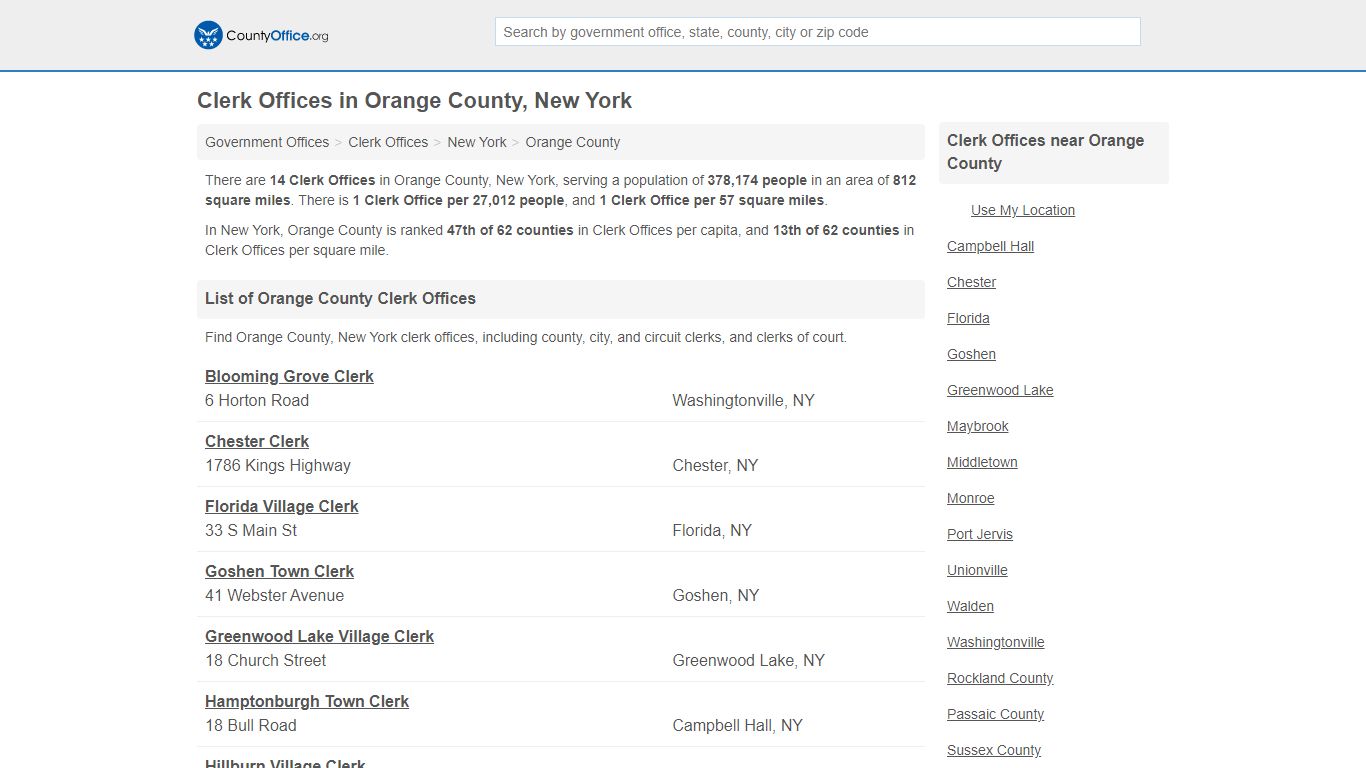Open Blooming Grove Clerk listing
Image resolution: width=1366 pixels, height=768 pixels.
click(289, 376)
